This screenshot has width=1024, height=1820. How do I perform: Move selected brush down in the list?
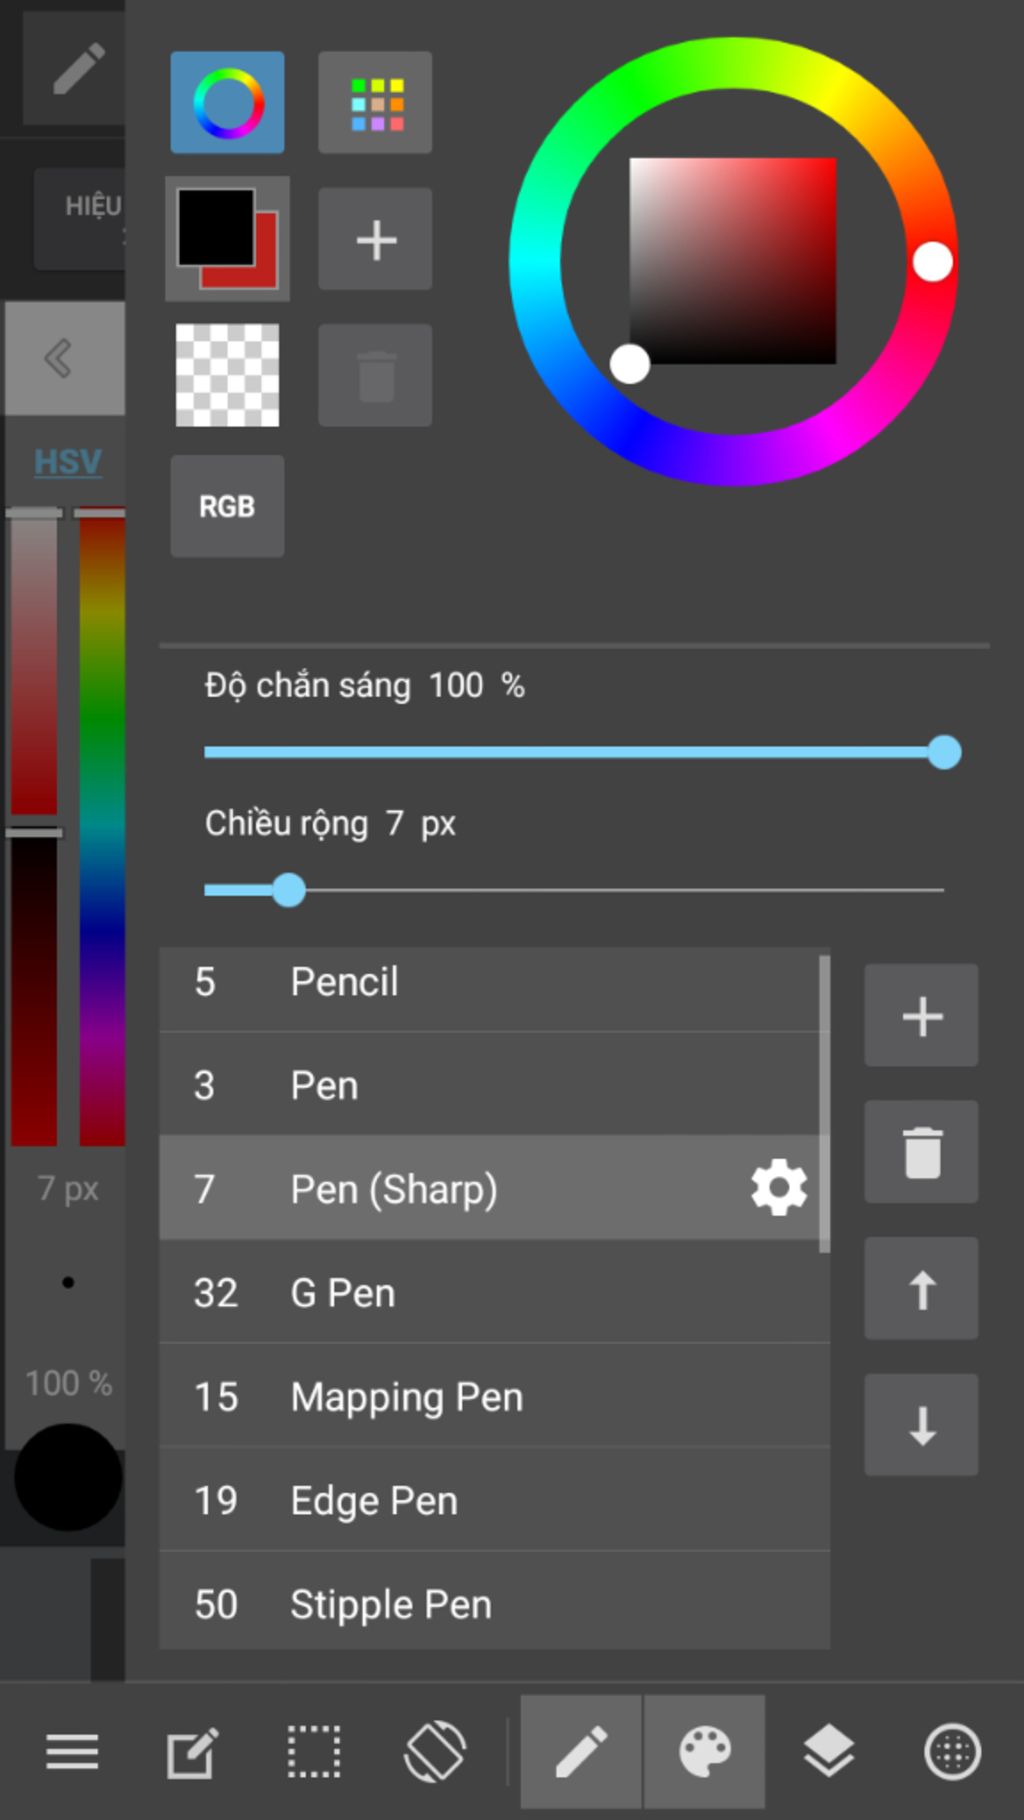pos(921,1425)
